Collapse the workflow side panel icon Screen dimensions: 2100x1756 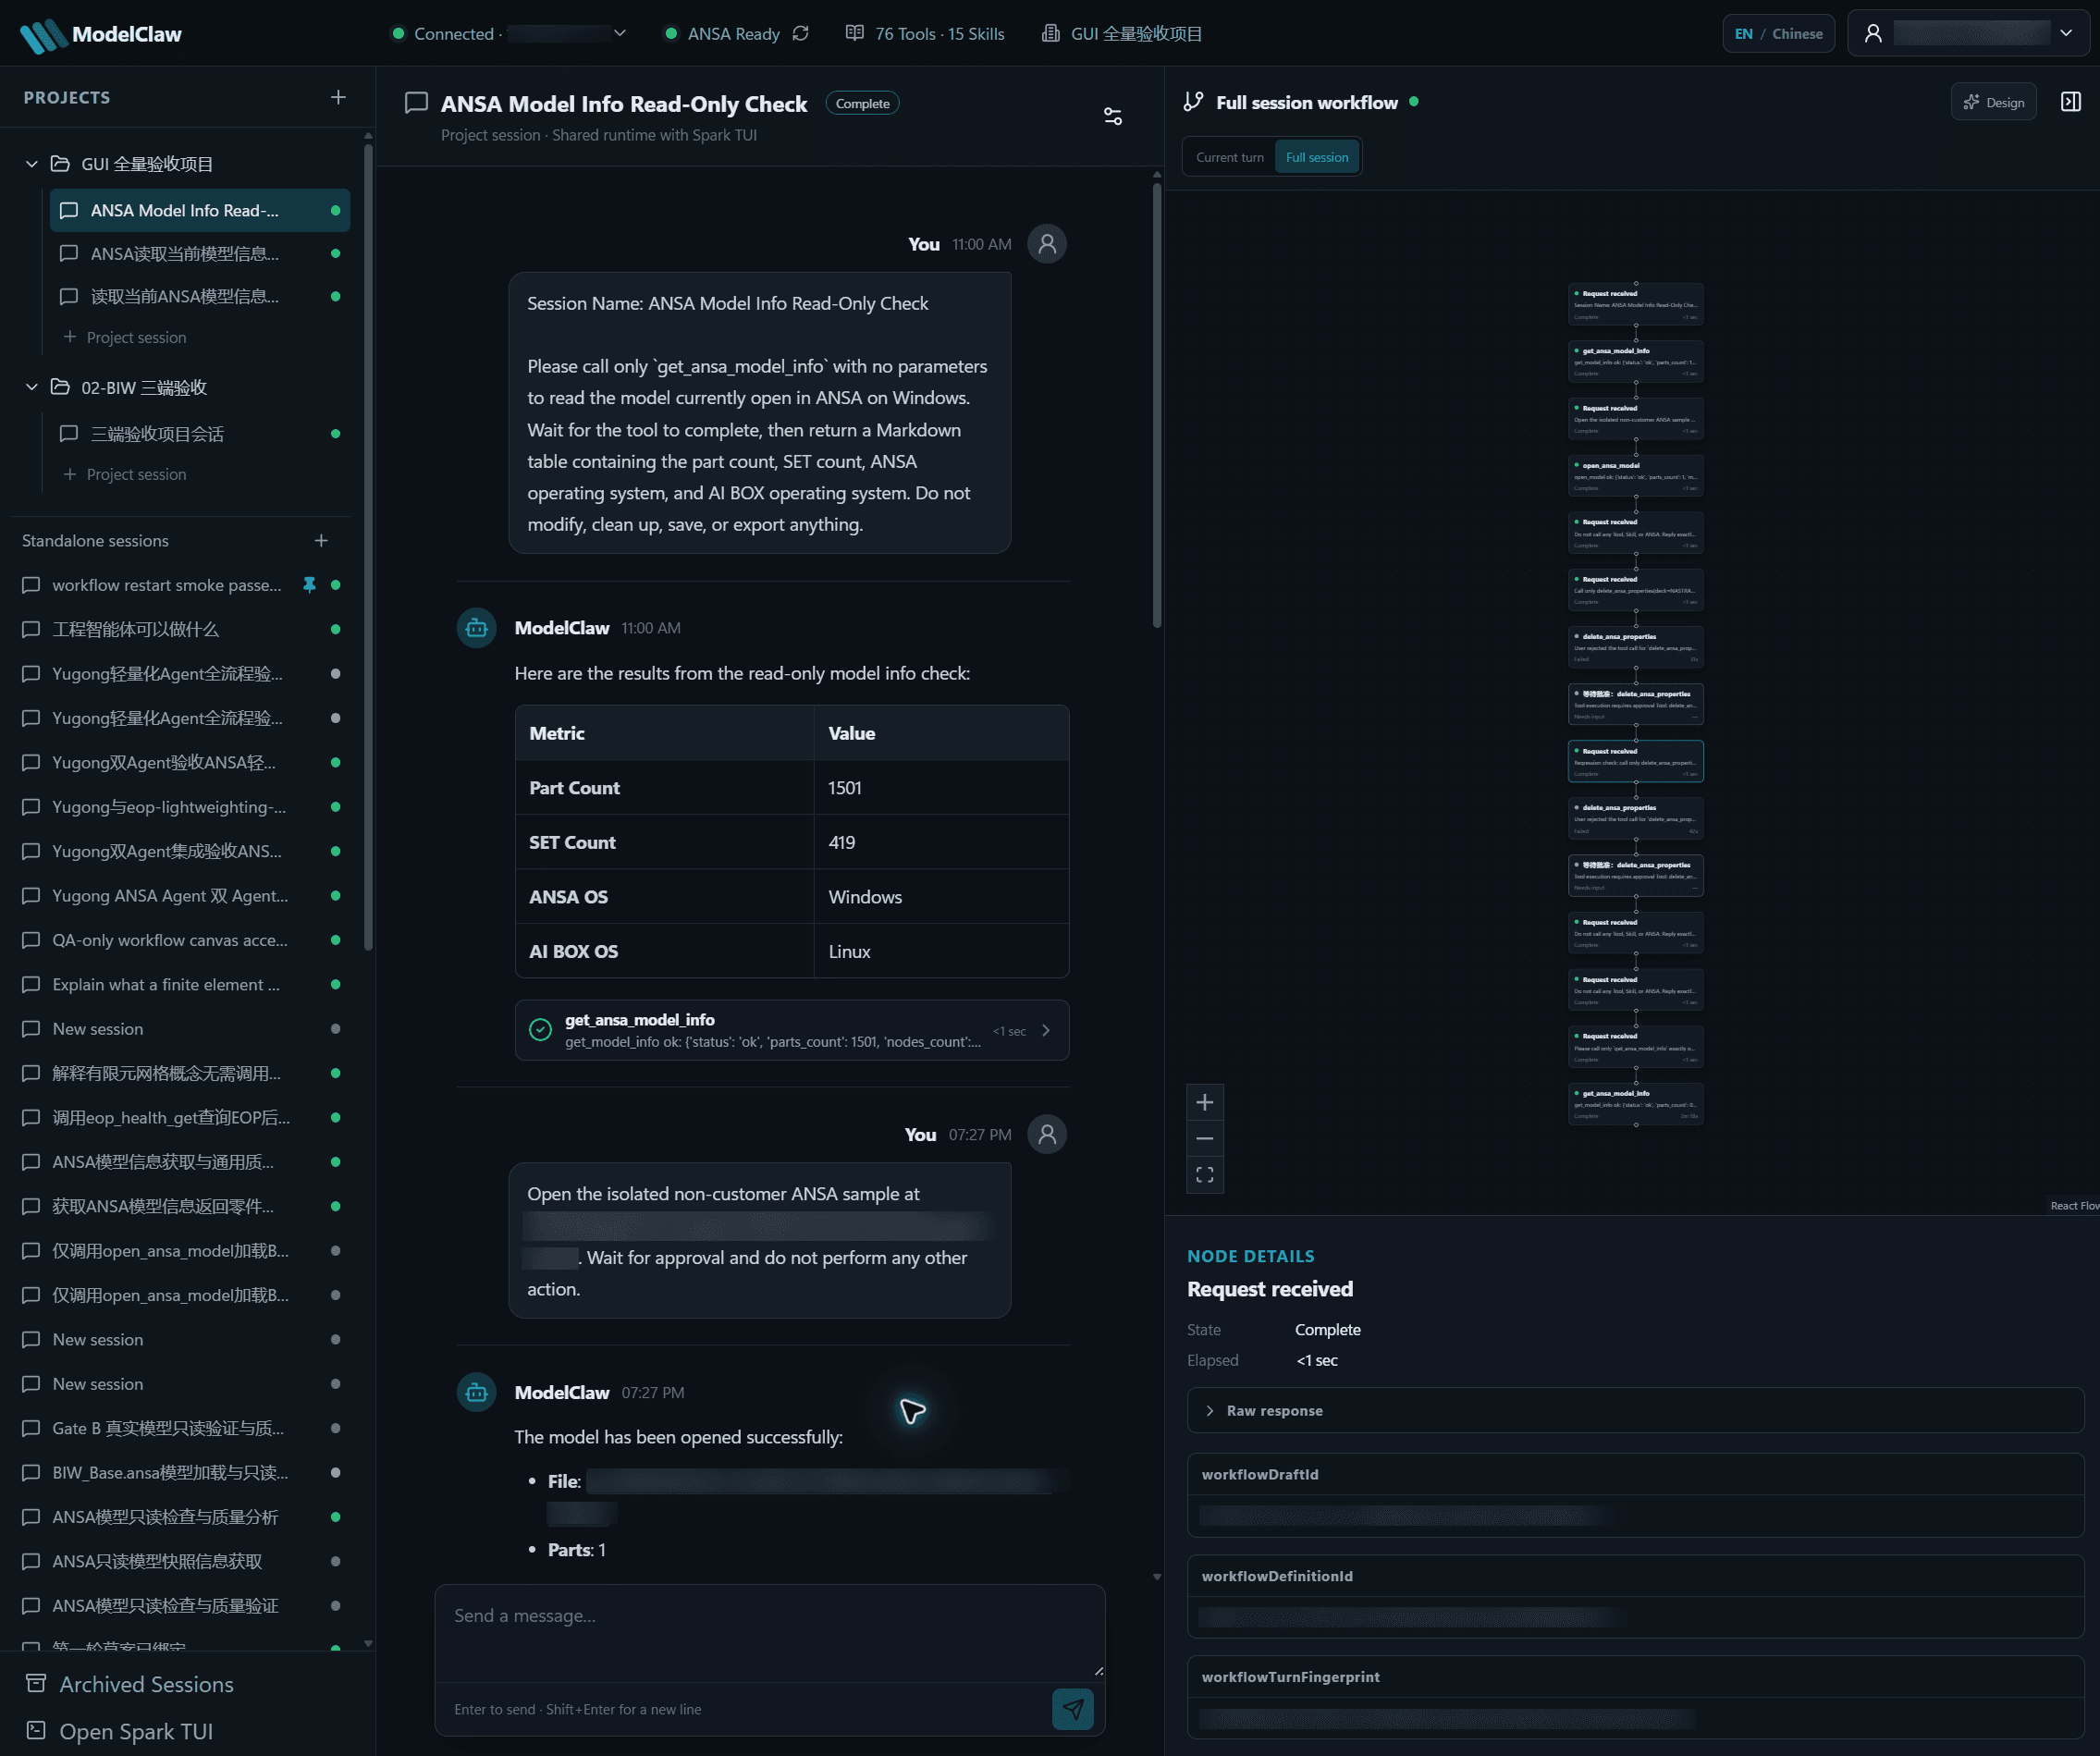[2071, 102]
